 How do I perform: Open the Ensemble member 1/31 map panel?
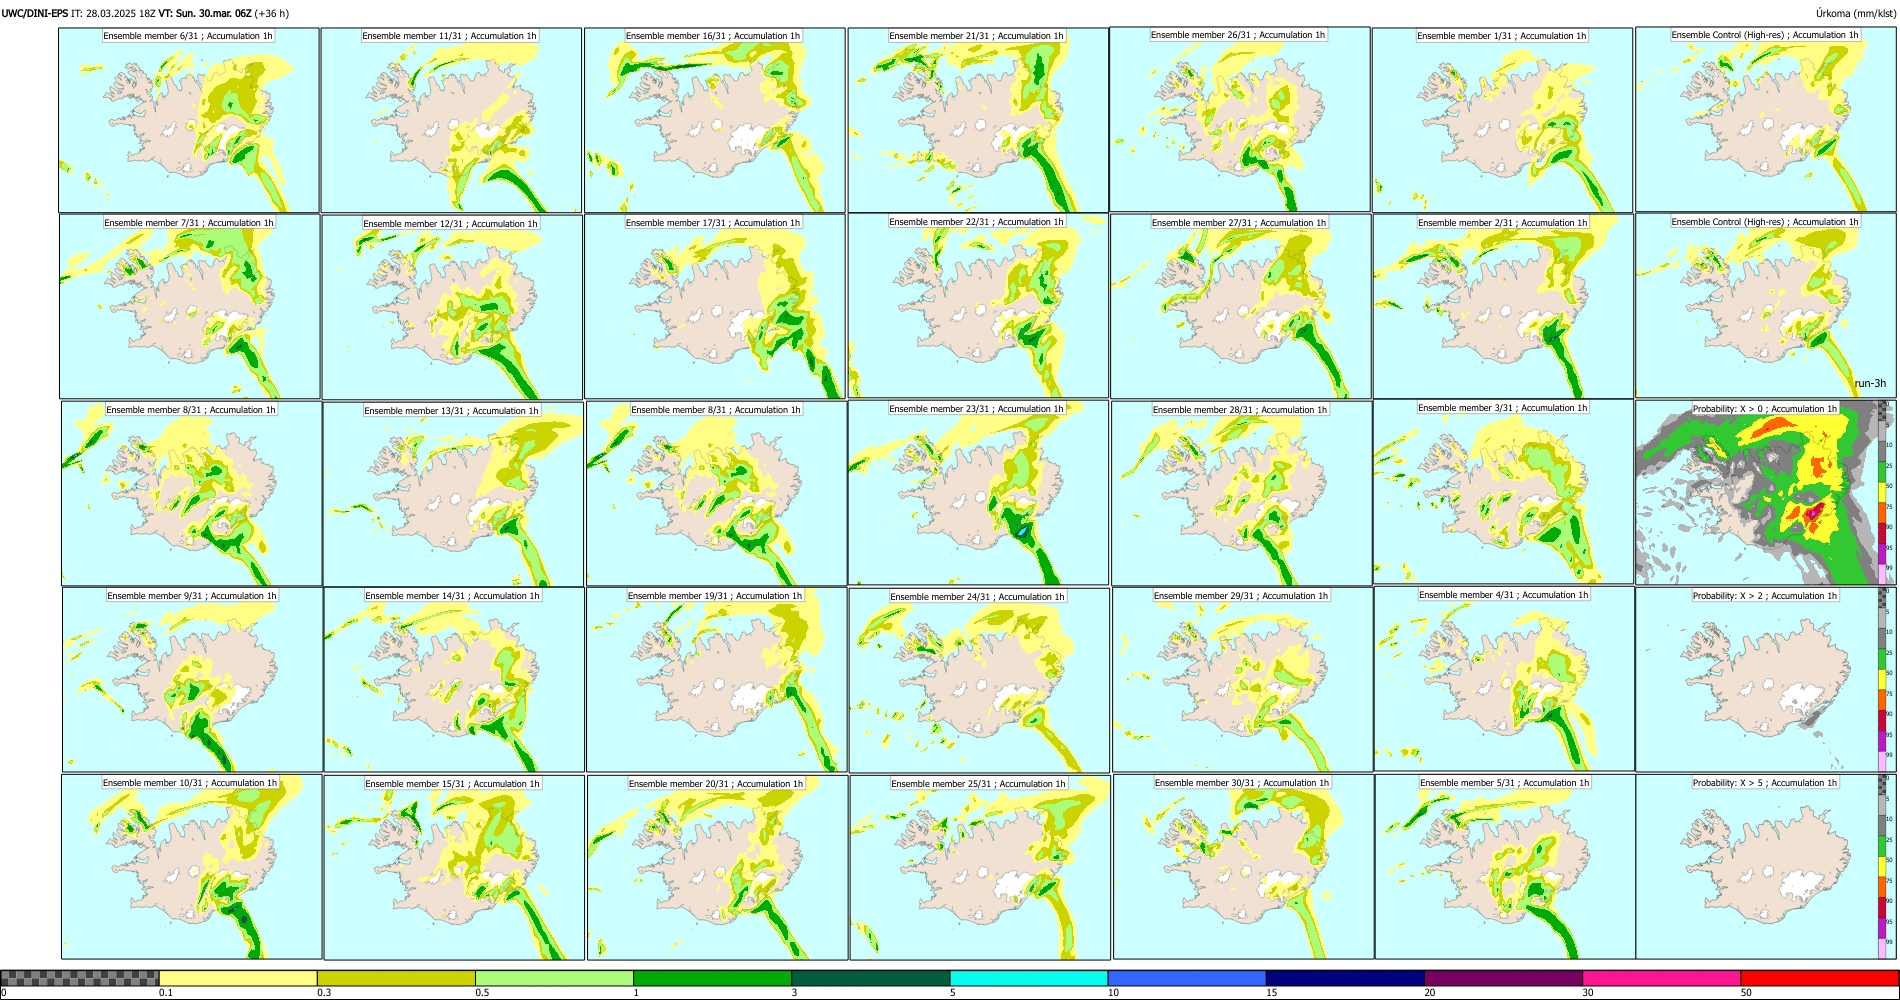click(x=1502, y=120)
